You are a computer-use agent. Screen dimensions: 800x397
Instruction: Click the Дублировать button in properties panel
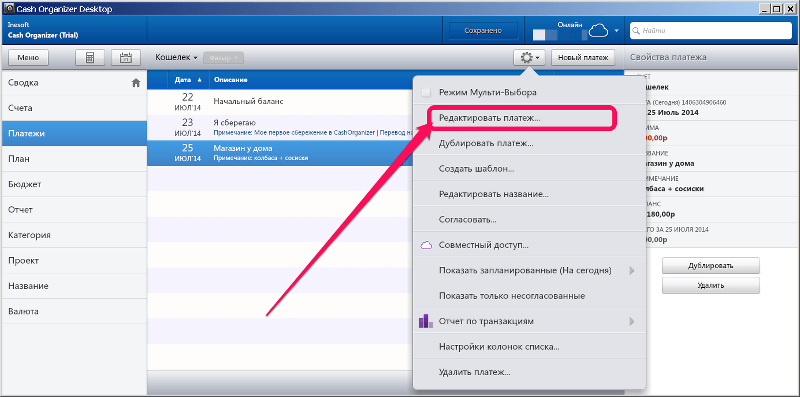click(711, 266)
